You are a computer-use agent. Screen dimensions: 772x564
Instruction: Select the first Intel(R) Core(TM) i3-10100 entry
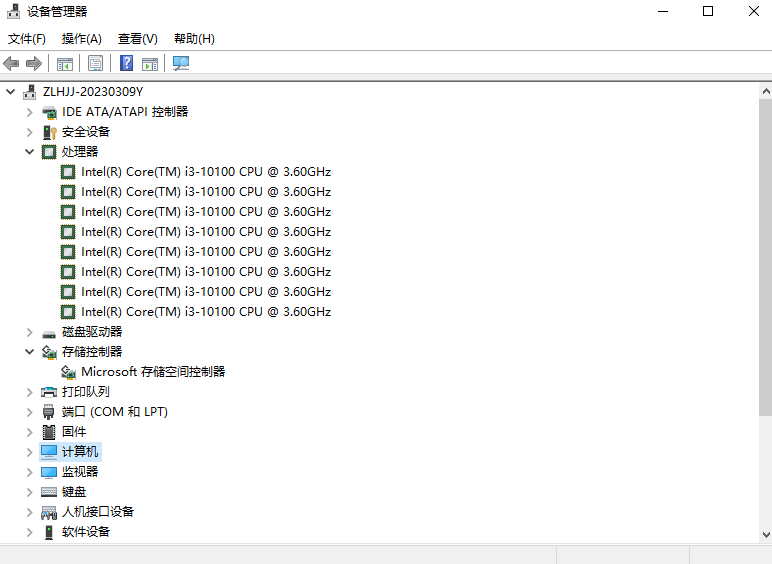click(x=206, y=172)
